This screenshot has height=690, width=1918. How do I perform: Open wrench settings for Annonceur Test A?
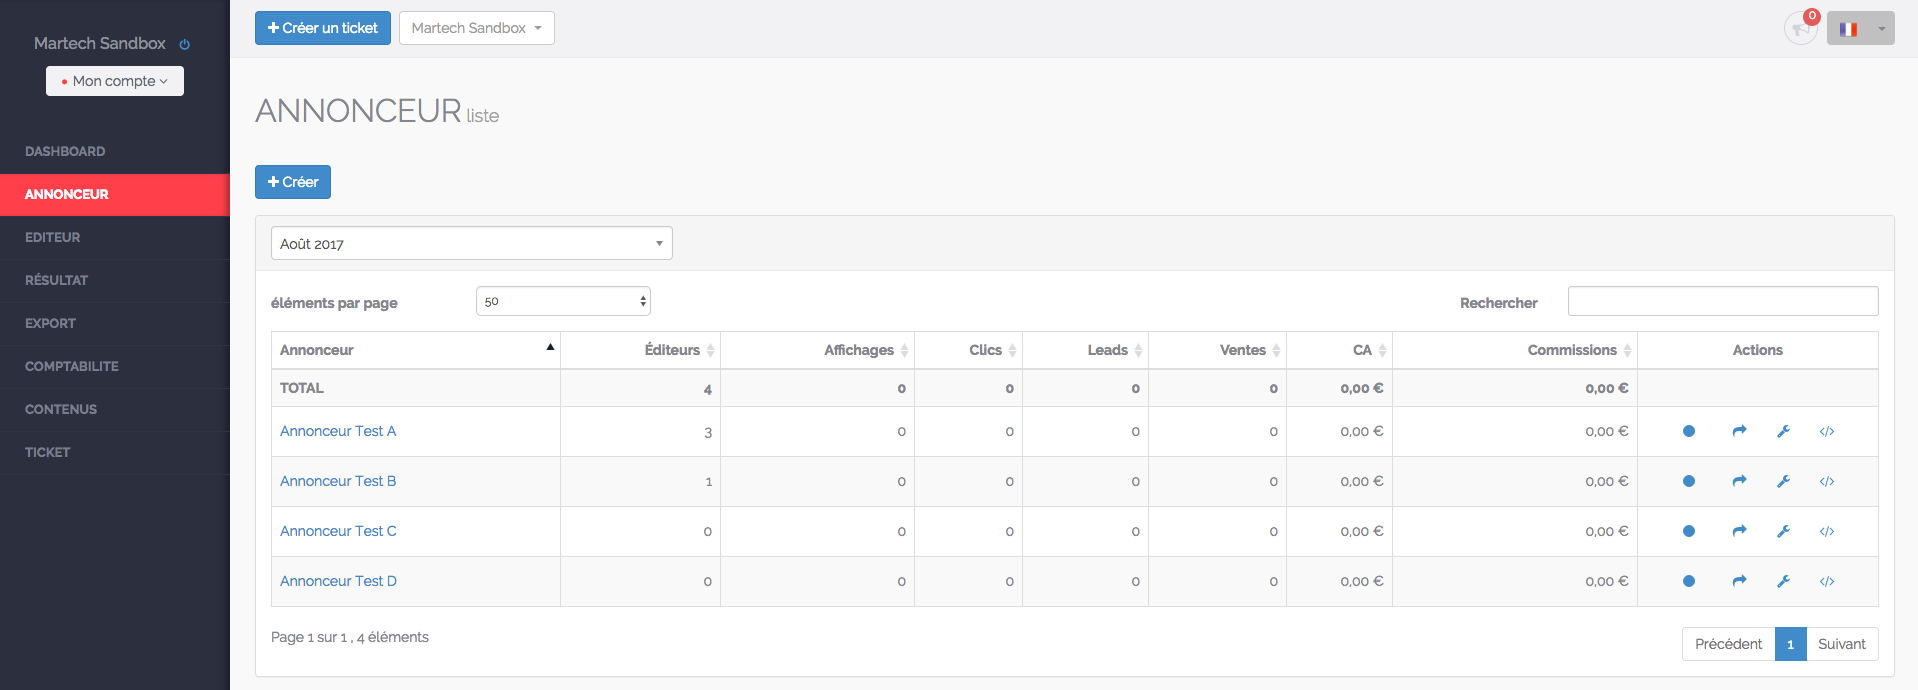(x=1783, y=431)
